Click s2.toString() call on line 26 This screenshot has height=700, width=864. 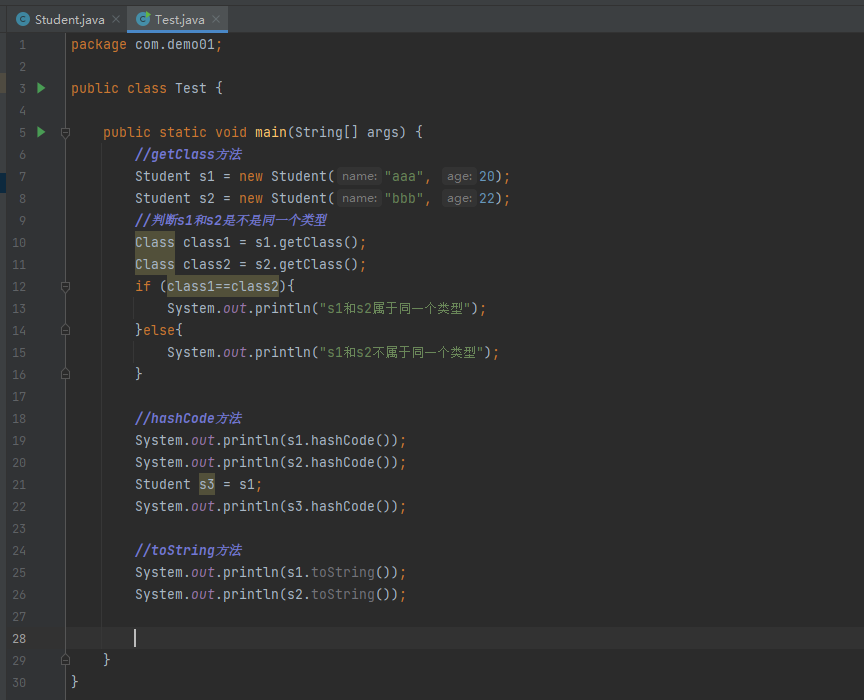[x=338, y=595]
